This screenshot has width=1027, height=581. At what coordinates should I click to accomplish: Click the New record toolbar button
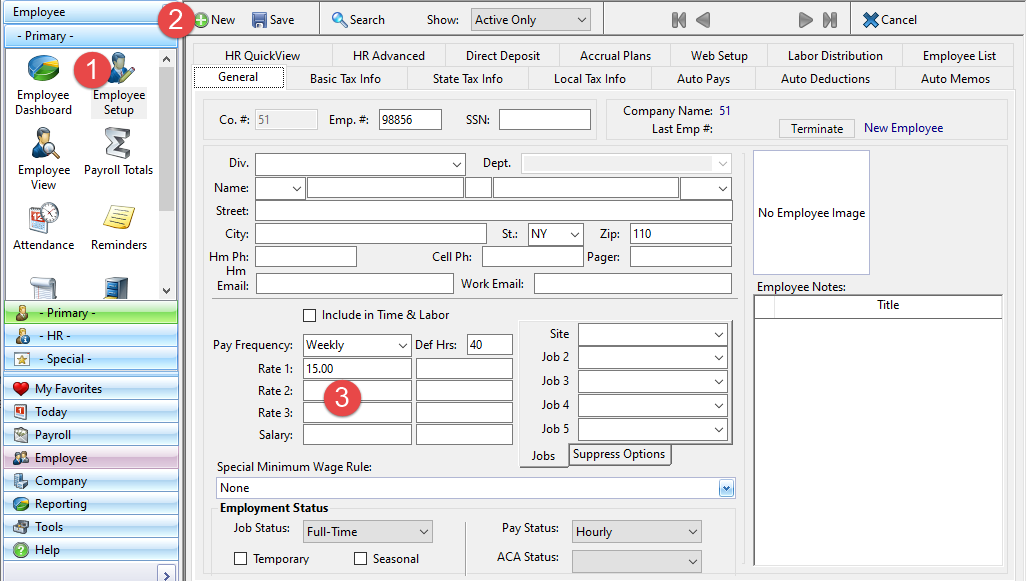[215, 20]
